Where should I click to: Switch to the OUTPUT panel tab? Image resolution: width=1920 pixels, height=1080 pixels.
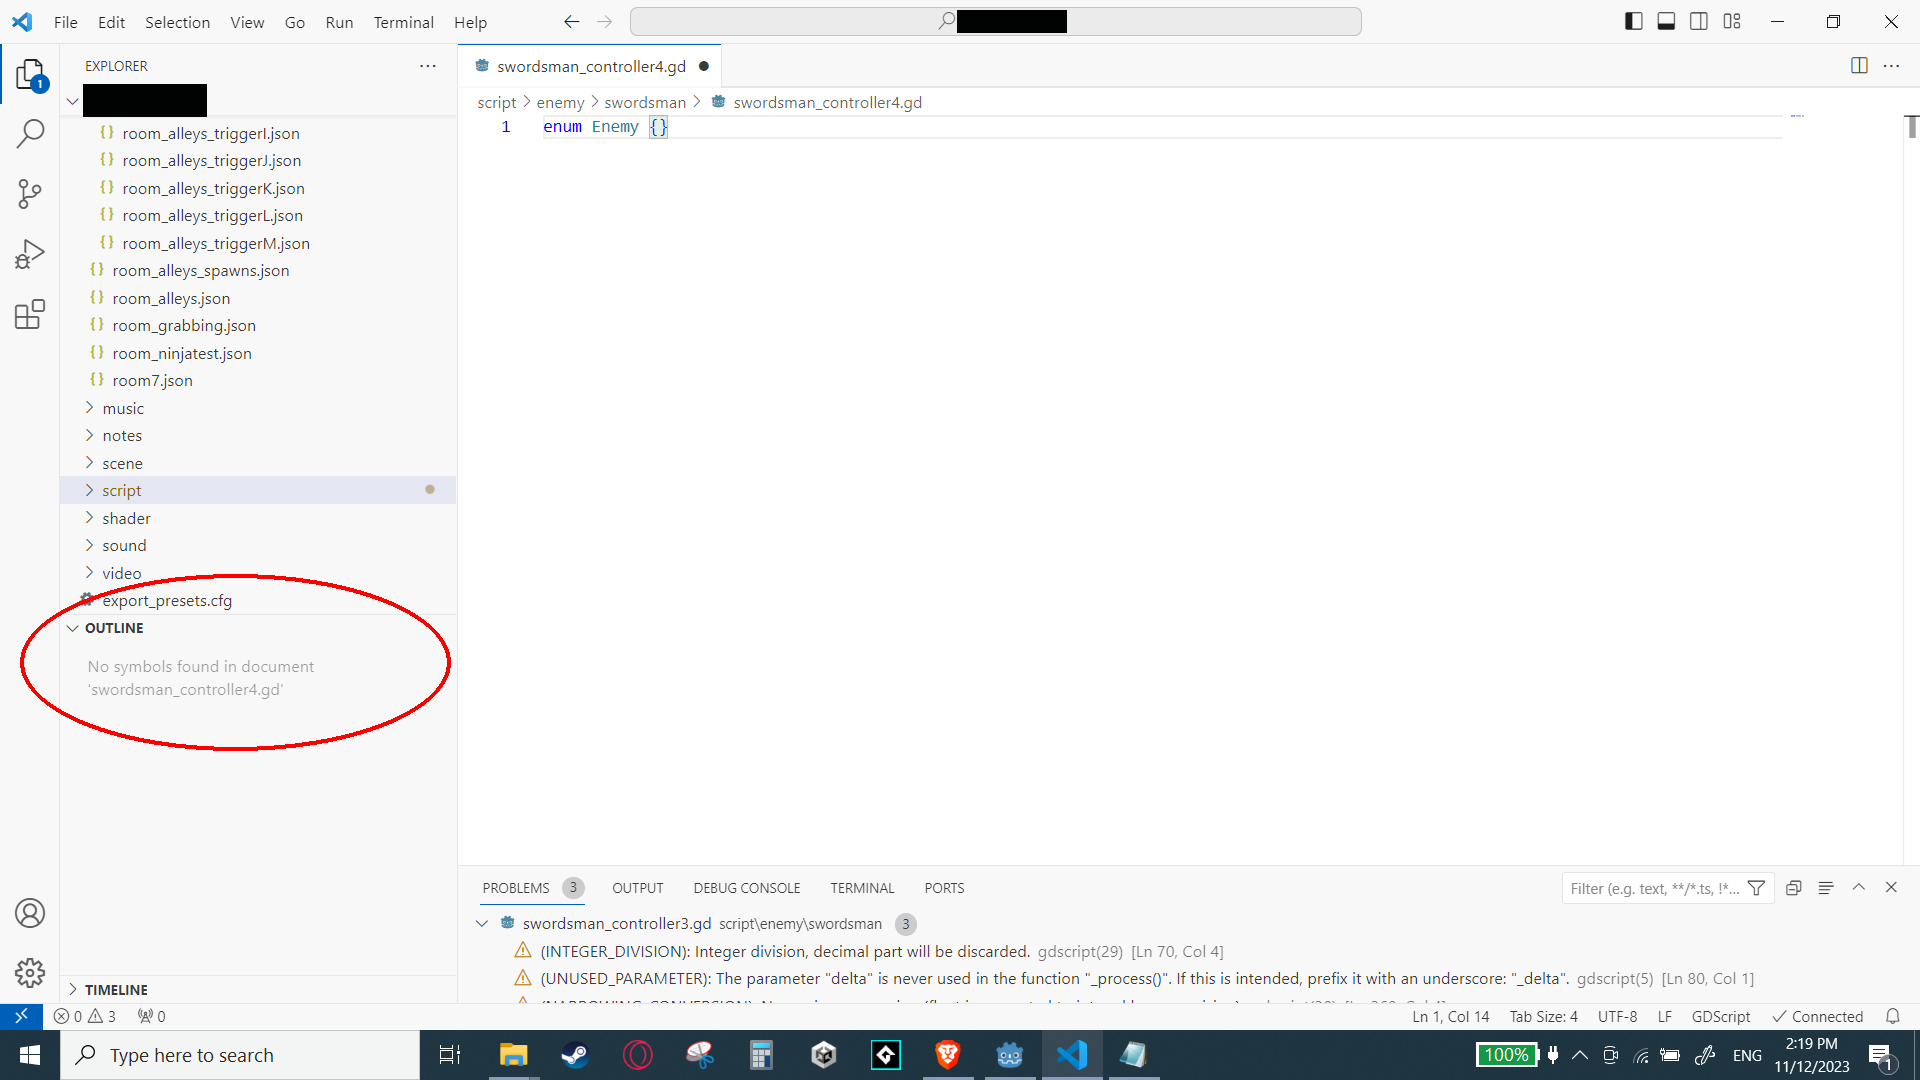(x=637, y=888)
